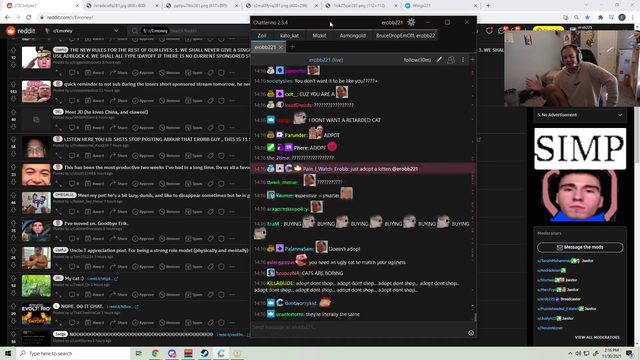Open Chrome extensions puzzle icon

pyautogui.click(x=600, y=18)
